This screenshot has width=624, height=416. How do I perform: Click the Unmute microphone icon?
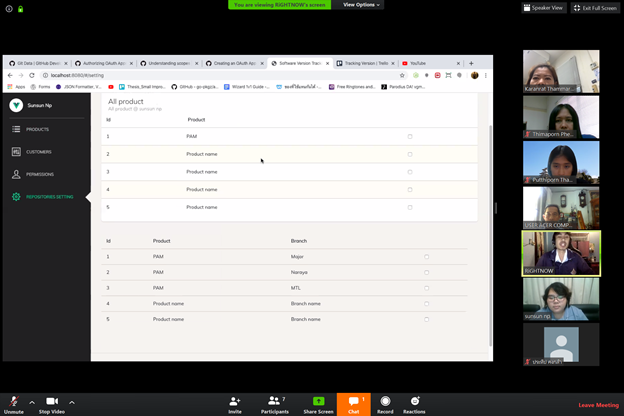13,400
